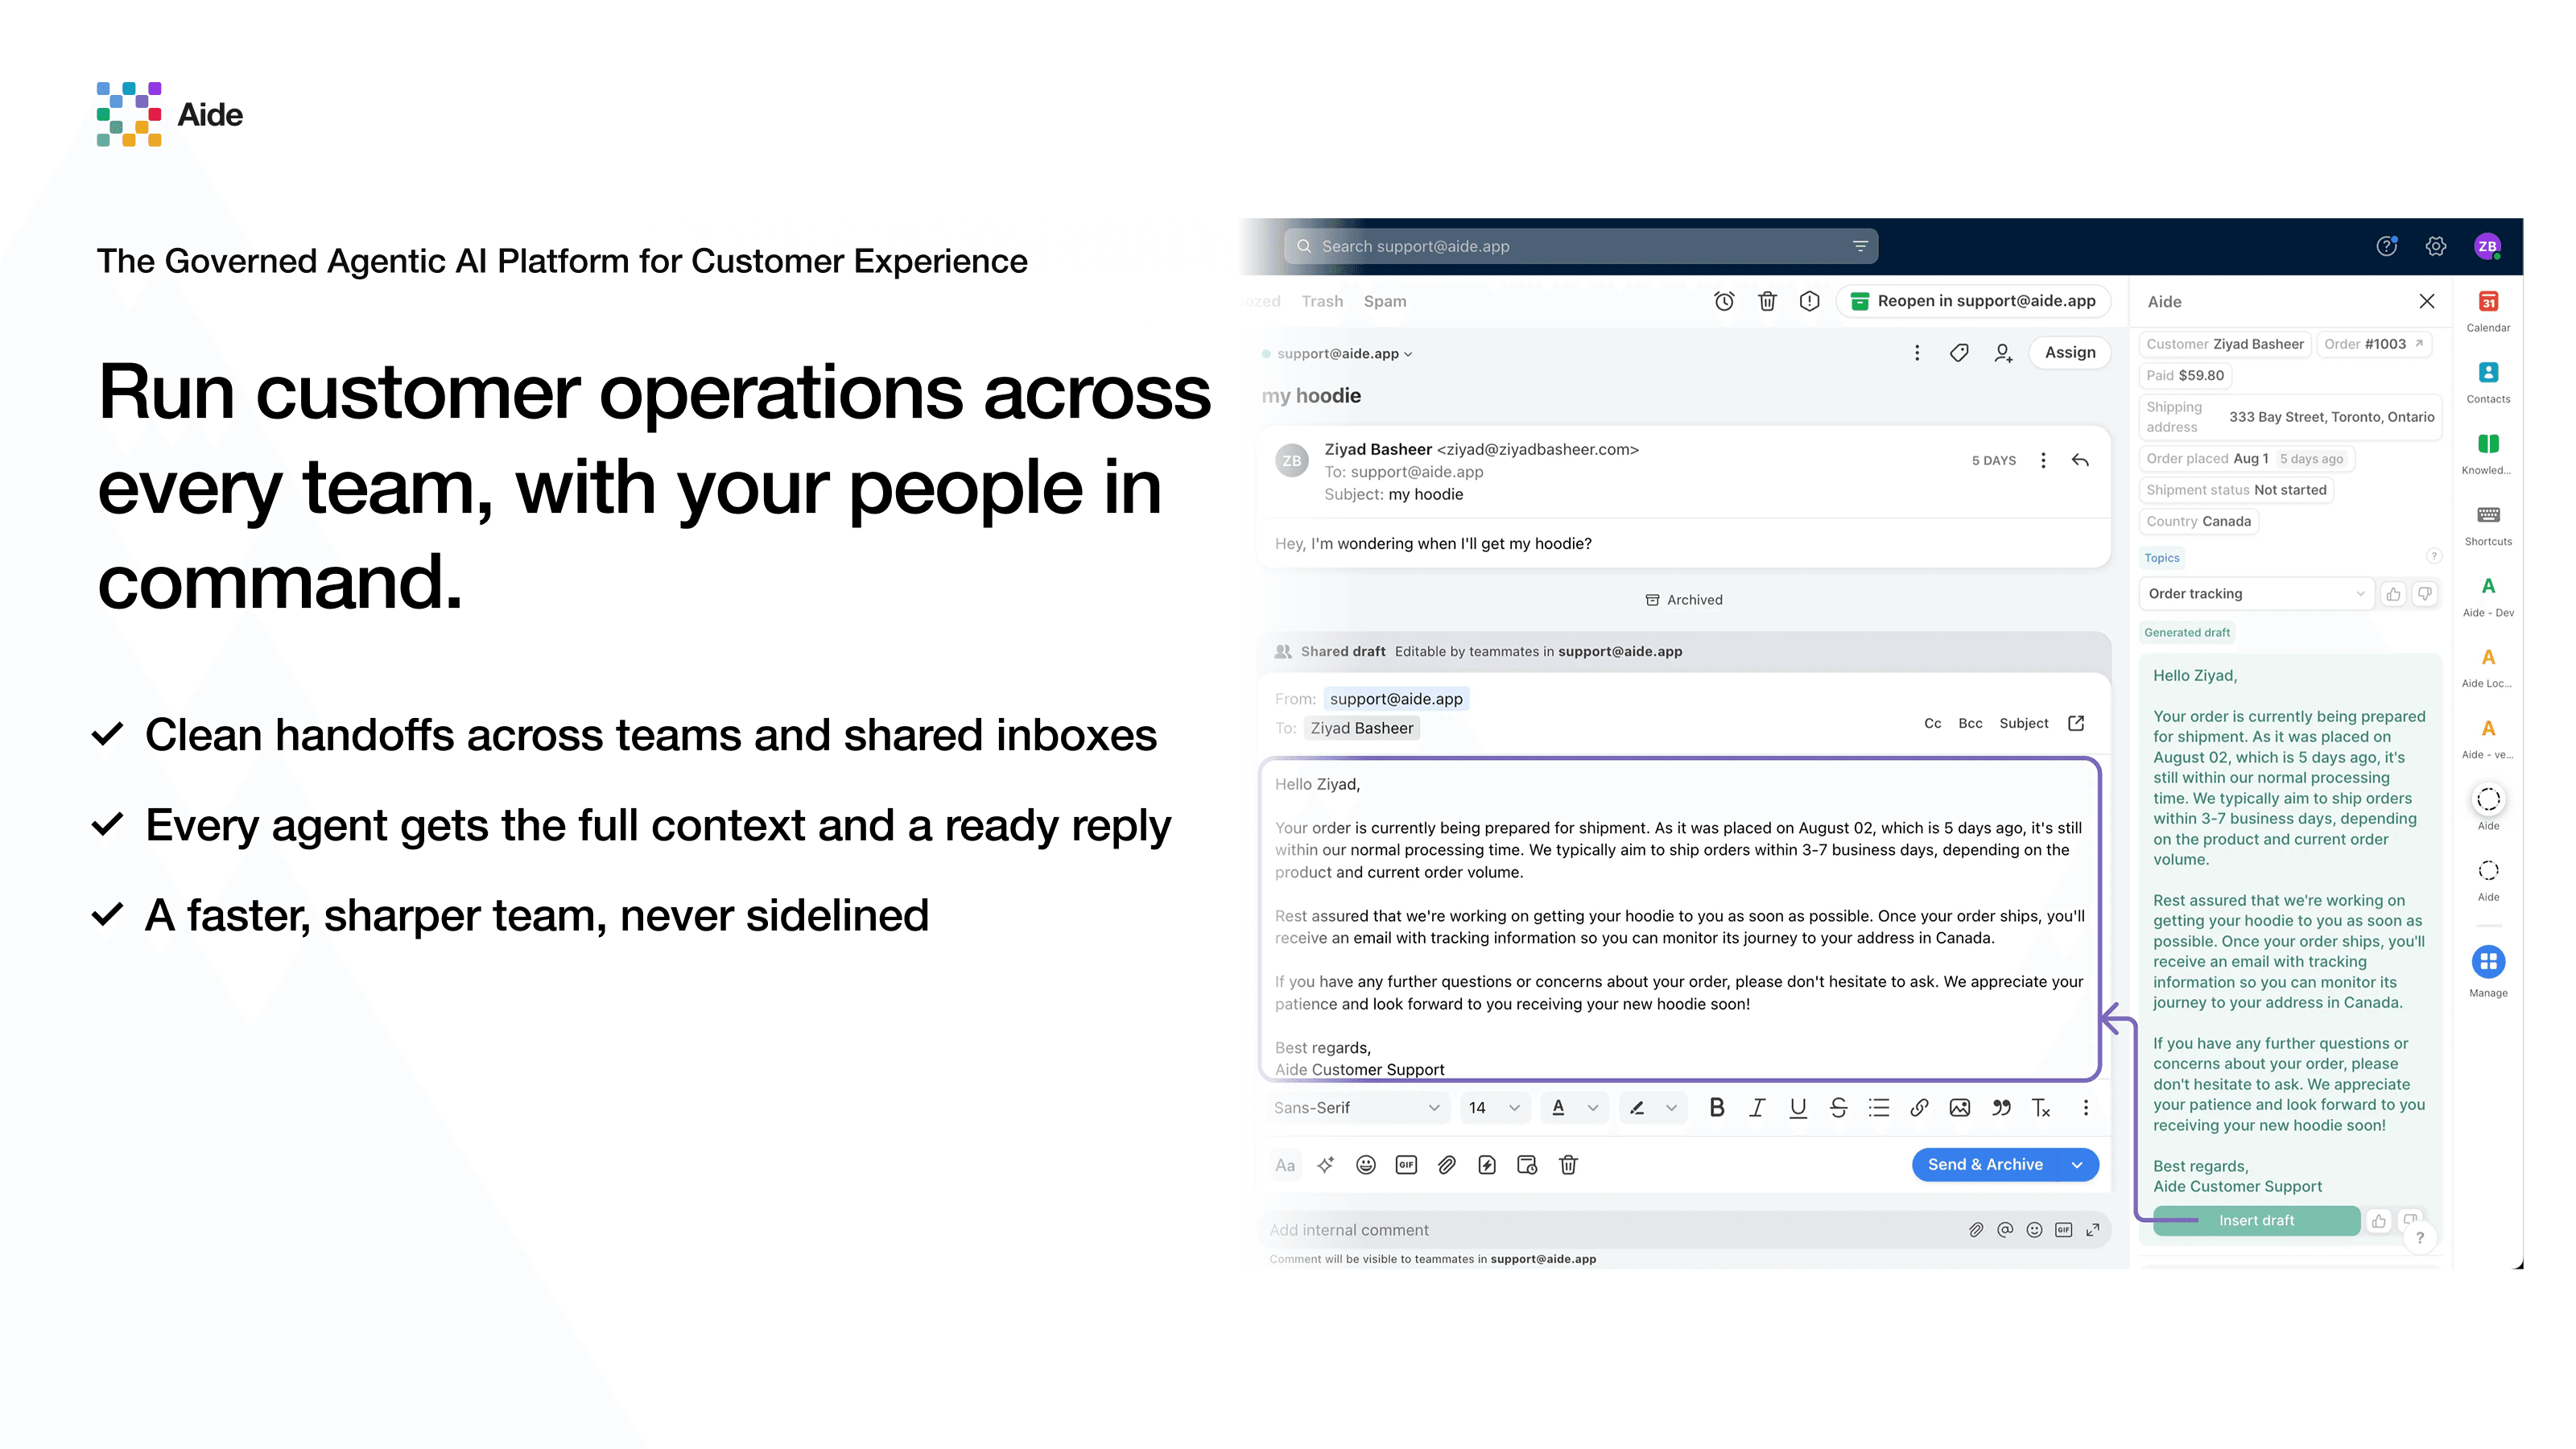Focus the Search support@aide.app field

click(x=1580, y=246)
